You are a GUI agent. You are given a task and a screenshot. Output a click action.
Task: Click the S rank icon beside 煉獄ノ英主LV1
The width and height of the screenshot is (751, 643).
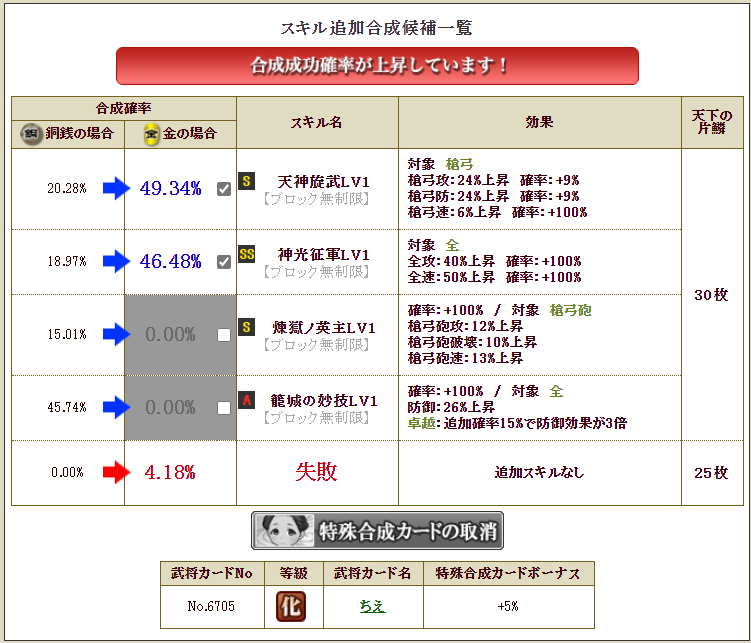tap(246, 327)
